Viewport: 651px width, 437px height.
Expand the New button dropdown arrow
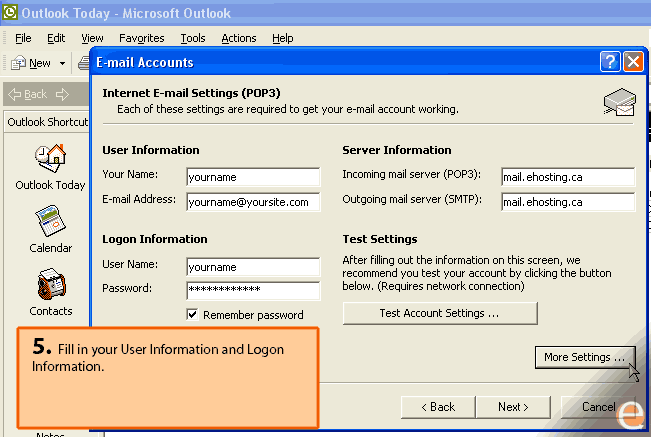pyautogui.click(x=62, y=63)
